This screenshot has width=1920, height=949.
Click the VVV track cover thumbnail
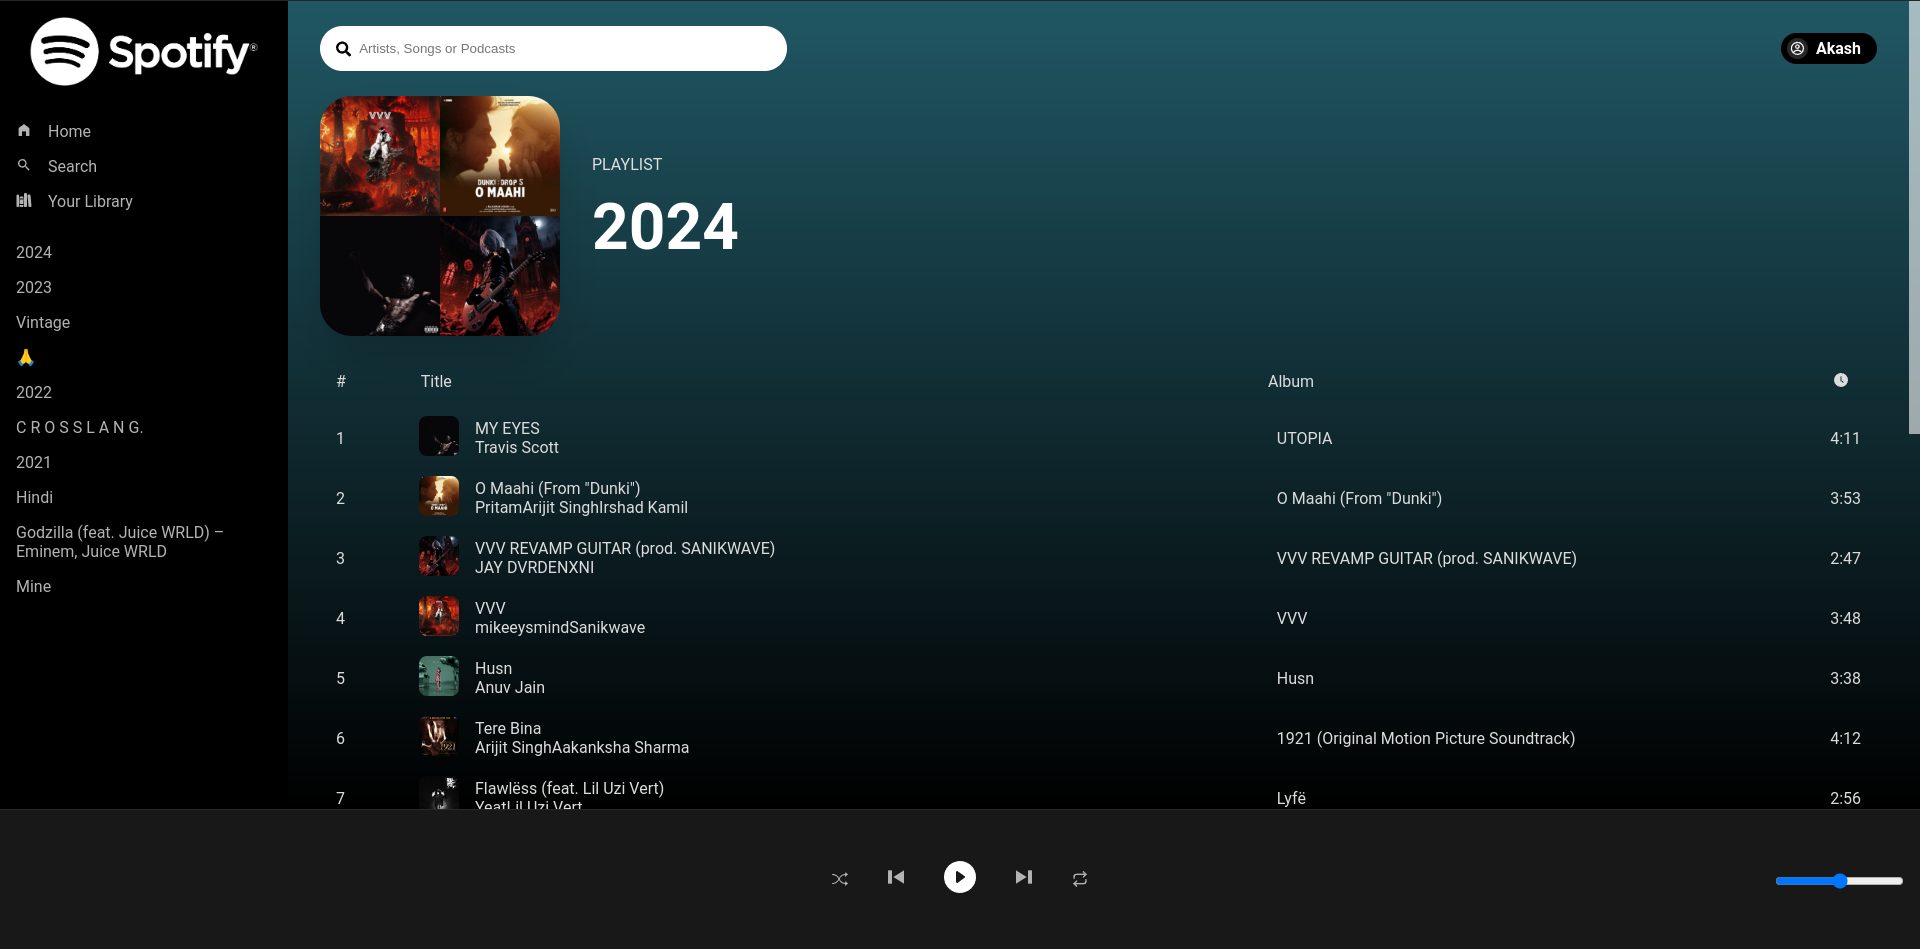[x=439, y=616]
